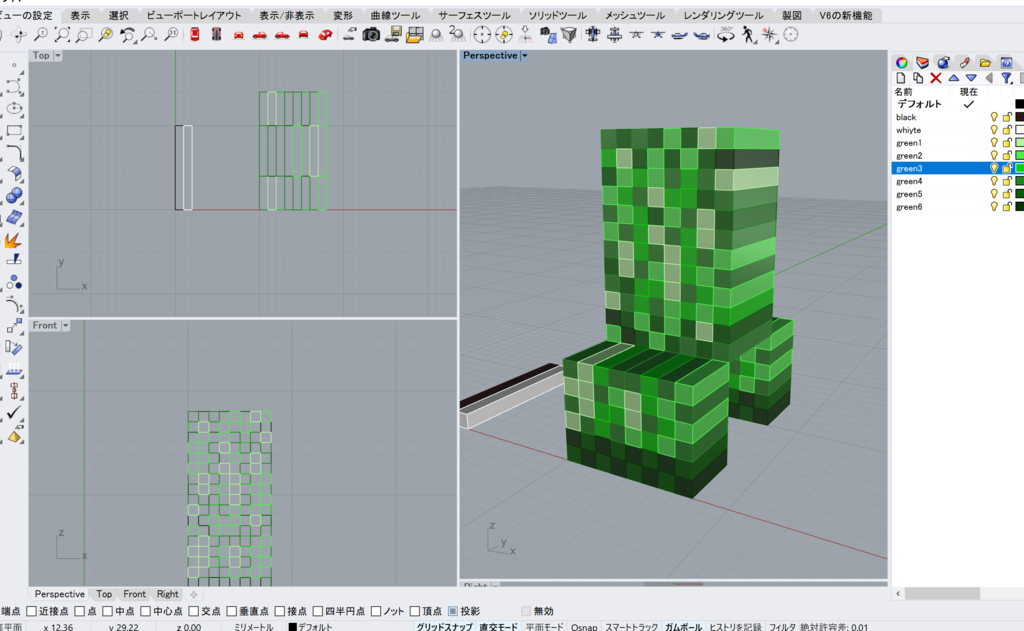Toggle the 垂直点 osnap checkbox
The height and width of the screenshot is (631, 1024).
point(231,611)
